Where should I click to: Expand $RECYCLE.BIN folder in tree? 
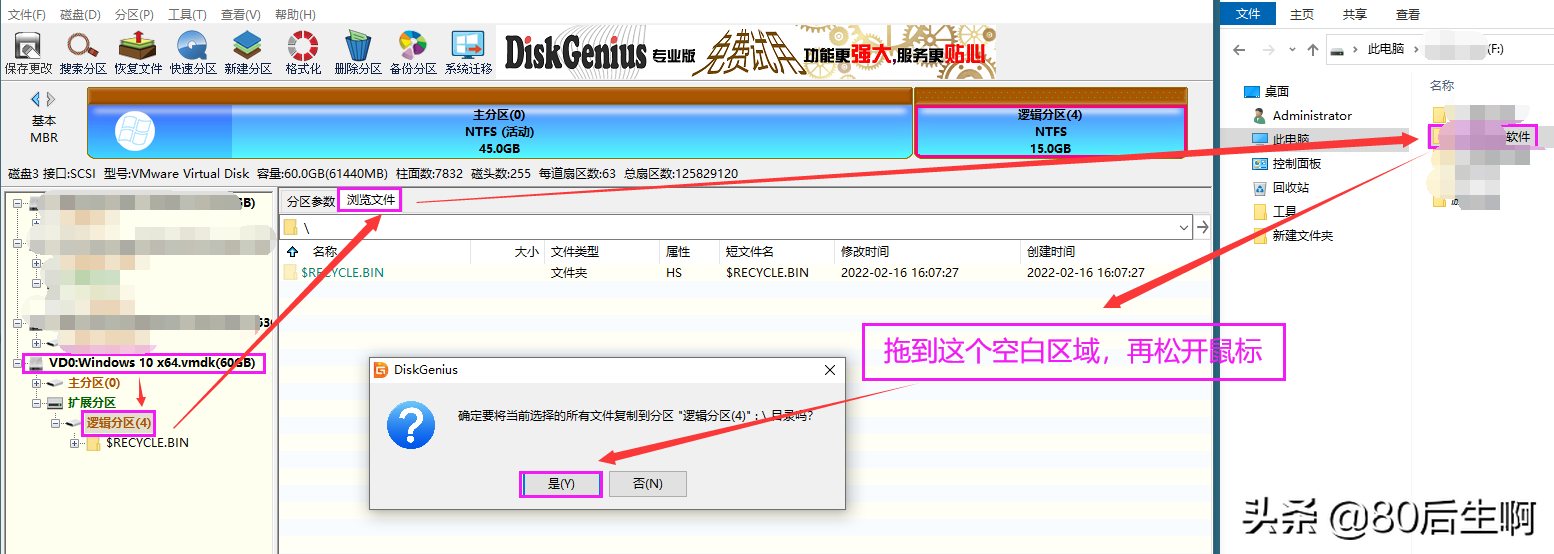pos(74,443)
